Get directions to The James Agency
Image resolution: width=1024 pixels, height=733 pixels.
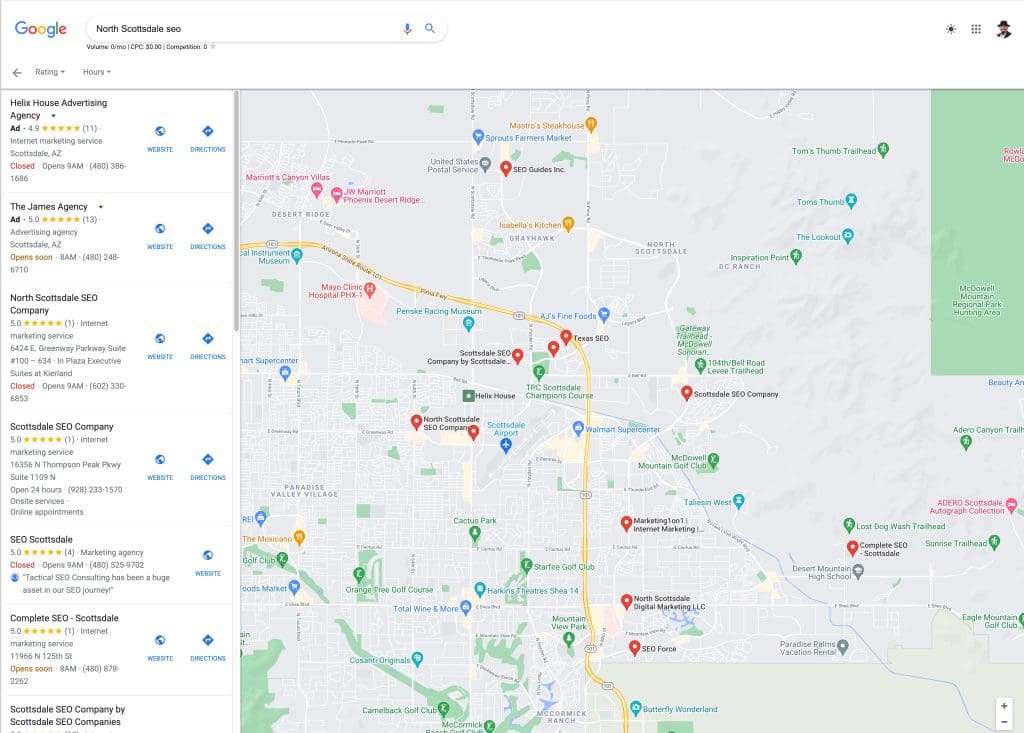208,236
